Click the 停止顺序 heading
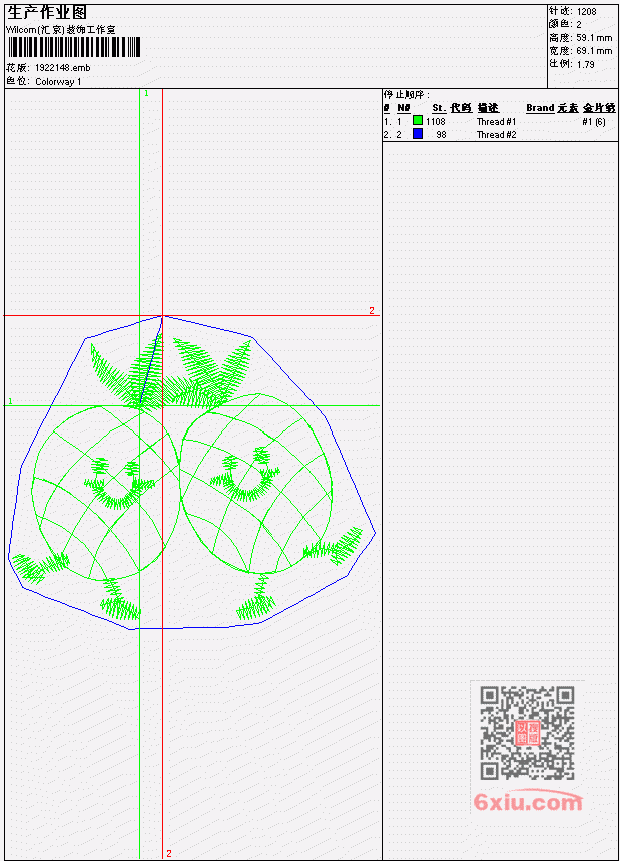The height and width of the screenshot is (861, 620). click(x=406, y=95)
